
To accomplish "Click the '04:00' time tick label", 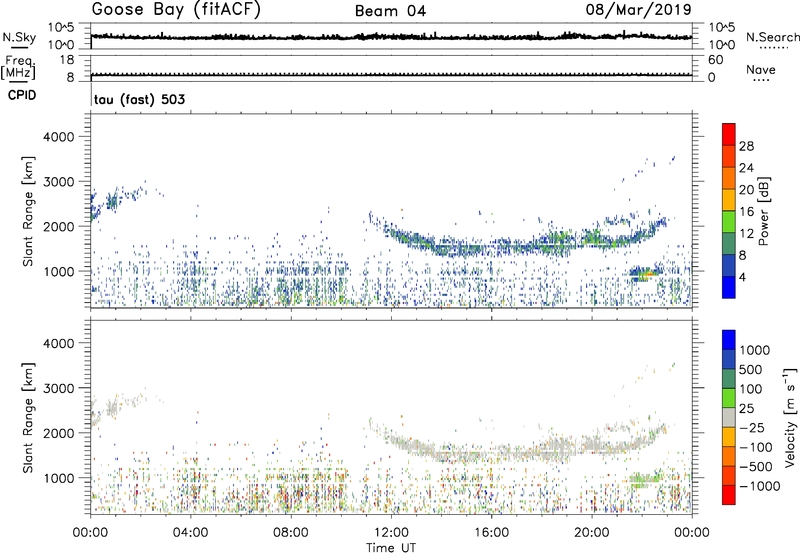I will point(190,533).
